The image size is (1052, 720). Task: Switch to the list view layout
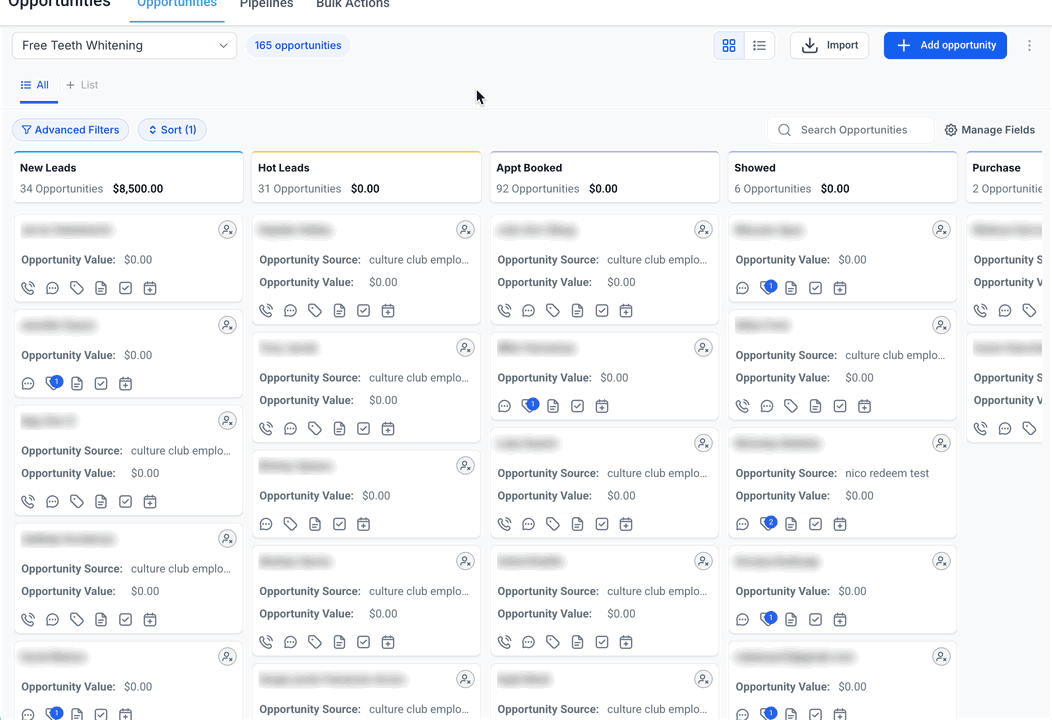(x=759, y=46)
